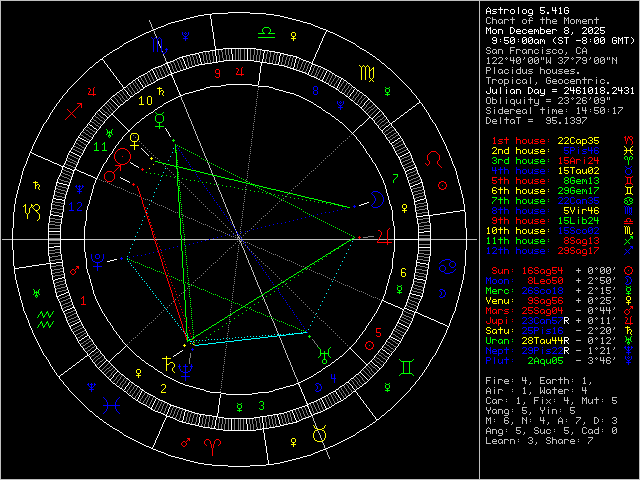
Task: Click the Capricorn glyph in the 1st house row
Action: pyautogui.click(x=628, y=141)
